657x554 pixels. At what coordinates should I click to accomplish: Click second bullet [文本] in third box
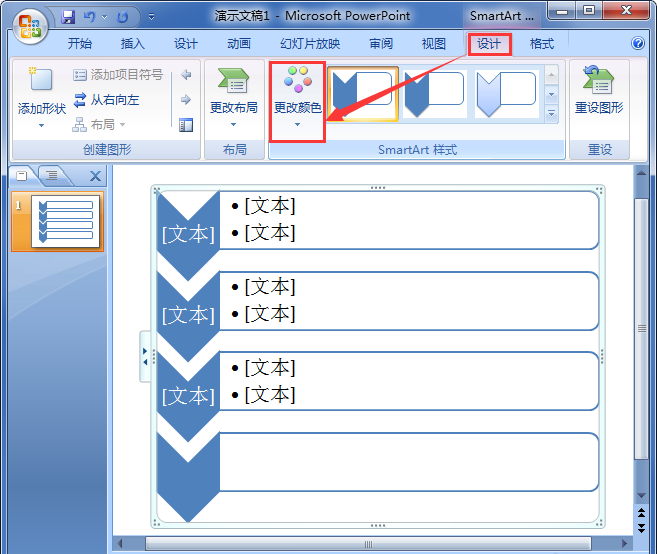pos(270,395)
